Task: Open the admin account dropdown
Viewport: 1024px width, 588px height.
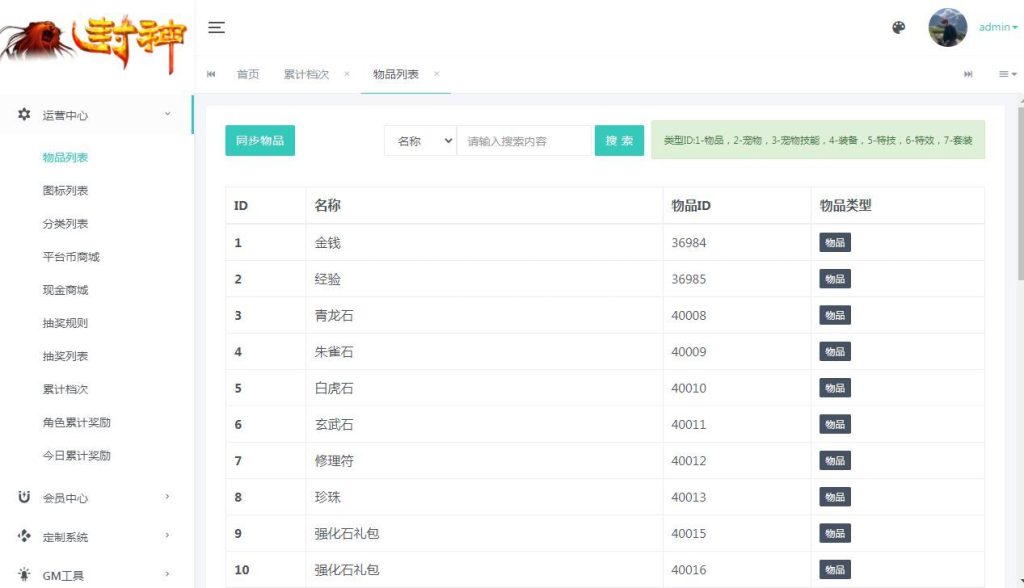Action: click(x=996, y=28)
